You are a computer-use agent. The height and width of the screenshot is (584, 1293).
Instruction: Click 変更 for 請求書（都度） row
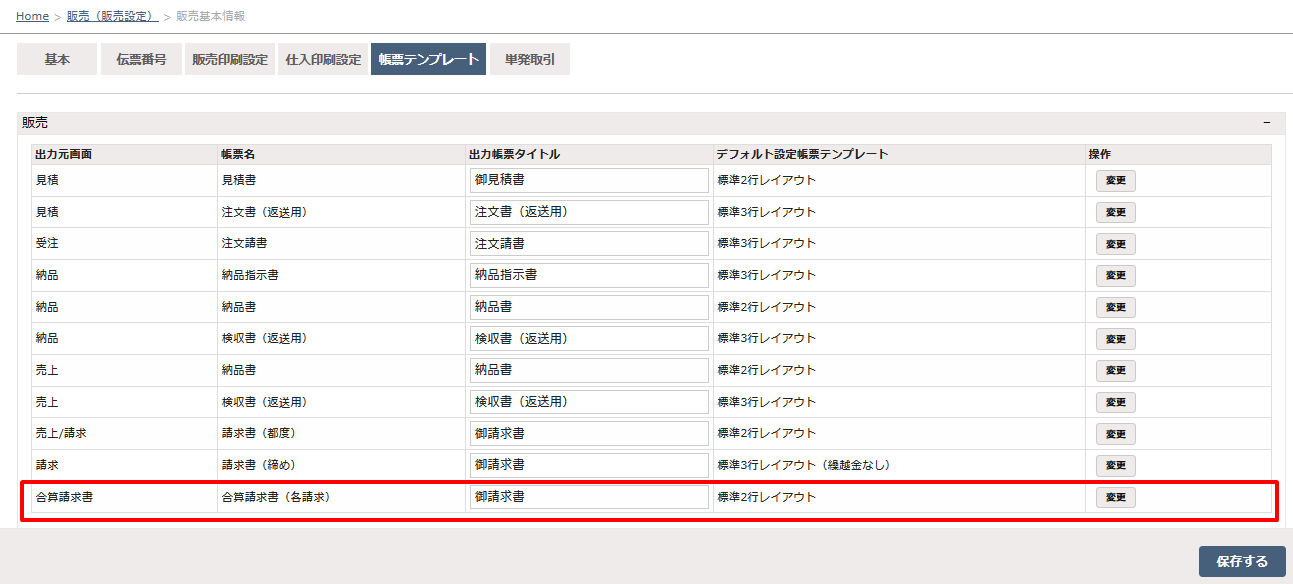point(1115,434)
